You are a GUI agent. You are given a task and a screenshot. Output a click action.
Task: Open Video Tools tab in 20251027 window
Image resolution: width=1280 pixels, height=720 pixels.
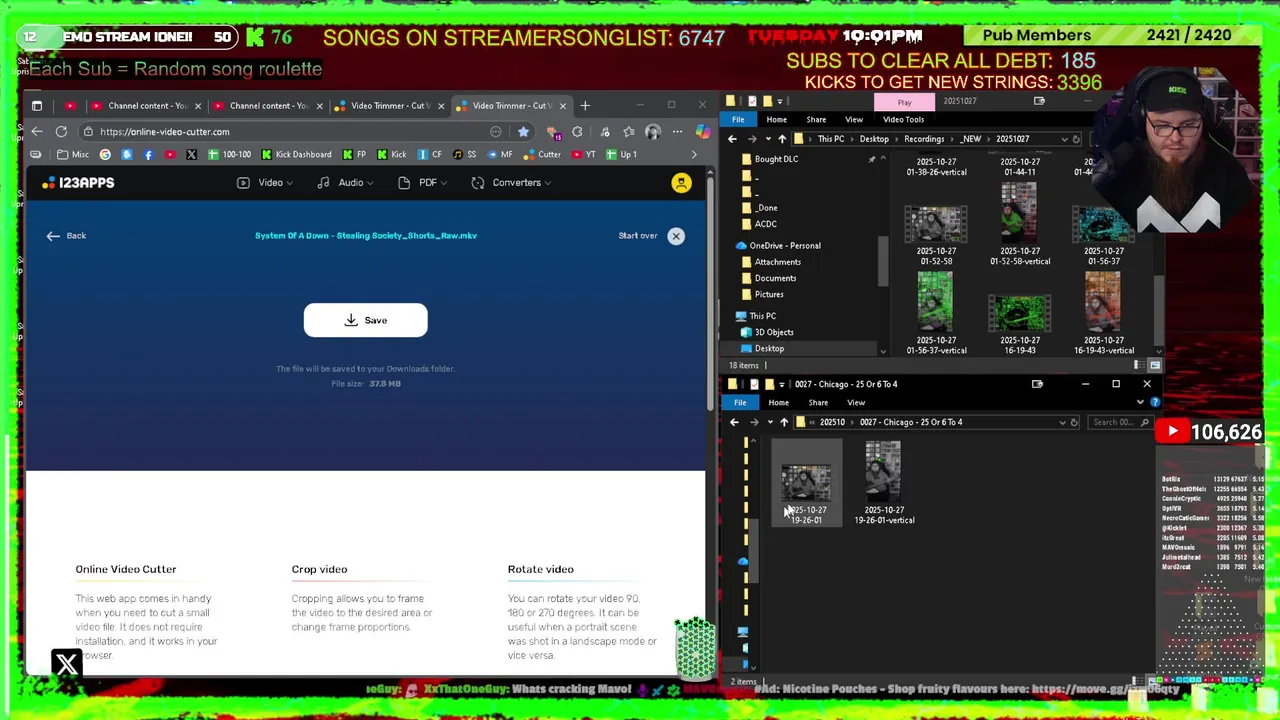[x=903, y=120]
